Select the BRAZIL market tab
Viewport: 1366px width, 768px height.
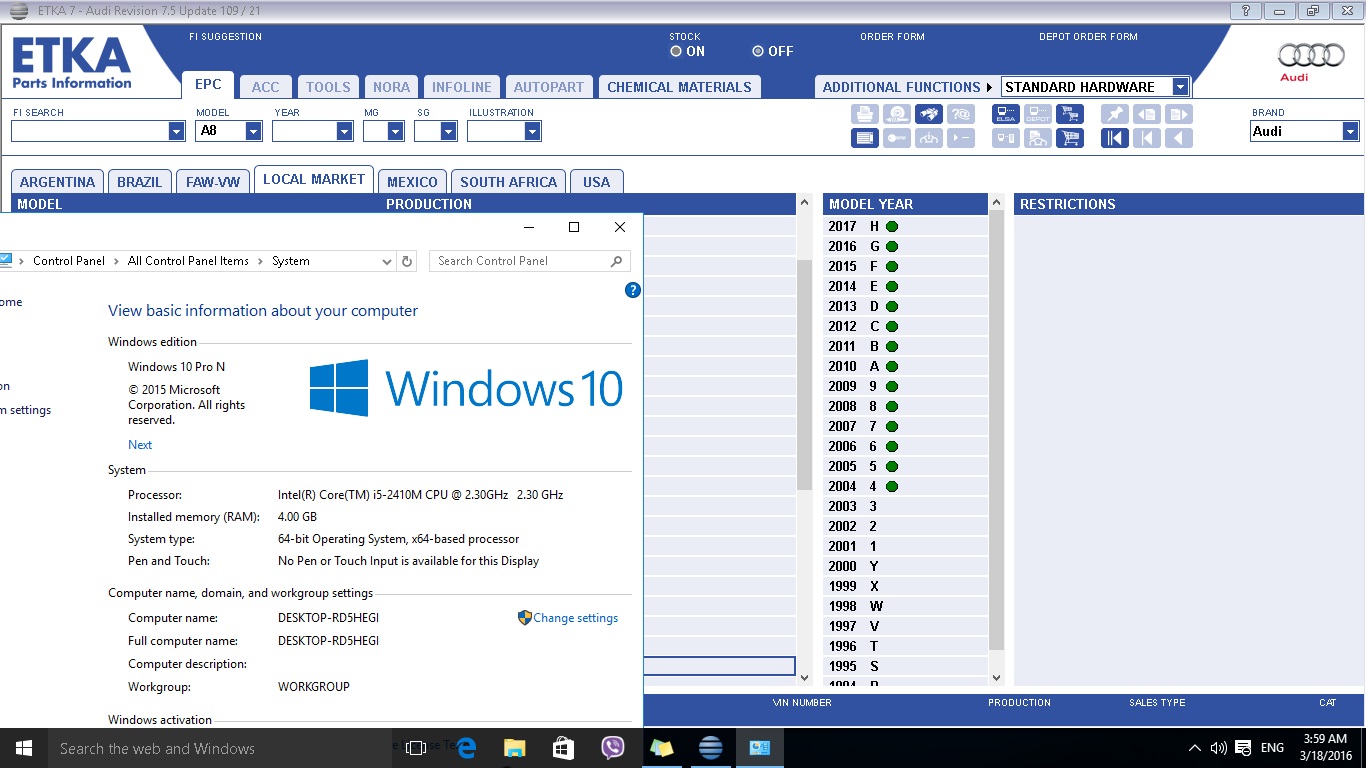[139, 182]
